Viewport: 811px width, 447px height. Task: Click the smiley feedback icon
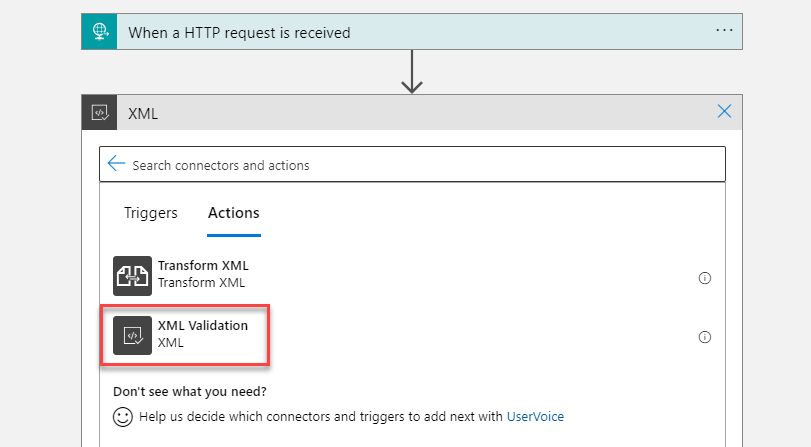(124, 415)
